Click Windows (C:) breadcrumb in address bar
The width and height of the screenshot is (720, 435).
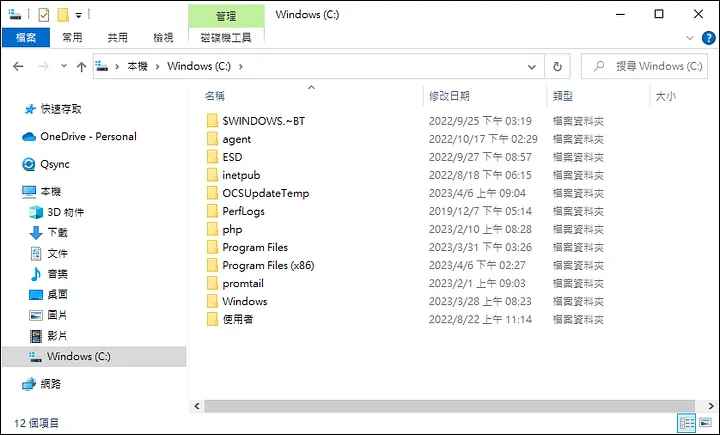tap(199, 66)
